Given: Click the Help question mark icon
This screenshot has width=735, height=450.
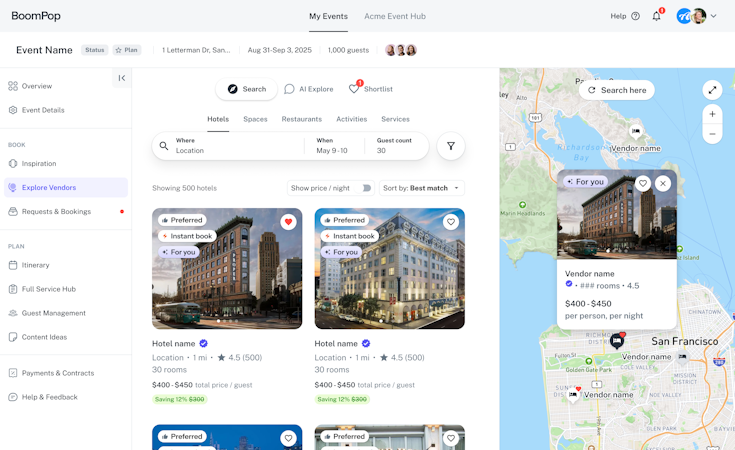Looking at the screenshot, I should (635, 16).
